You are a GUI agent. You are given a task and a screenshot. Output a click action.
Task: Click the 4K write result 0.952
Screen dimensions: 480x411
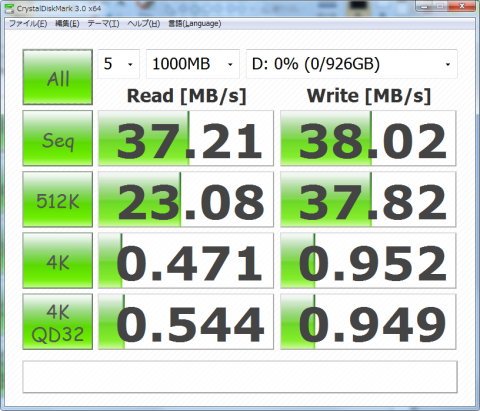(368, 260)
